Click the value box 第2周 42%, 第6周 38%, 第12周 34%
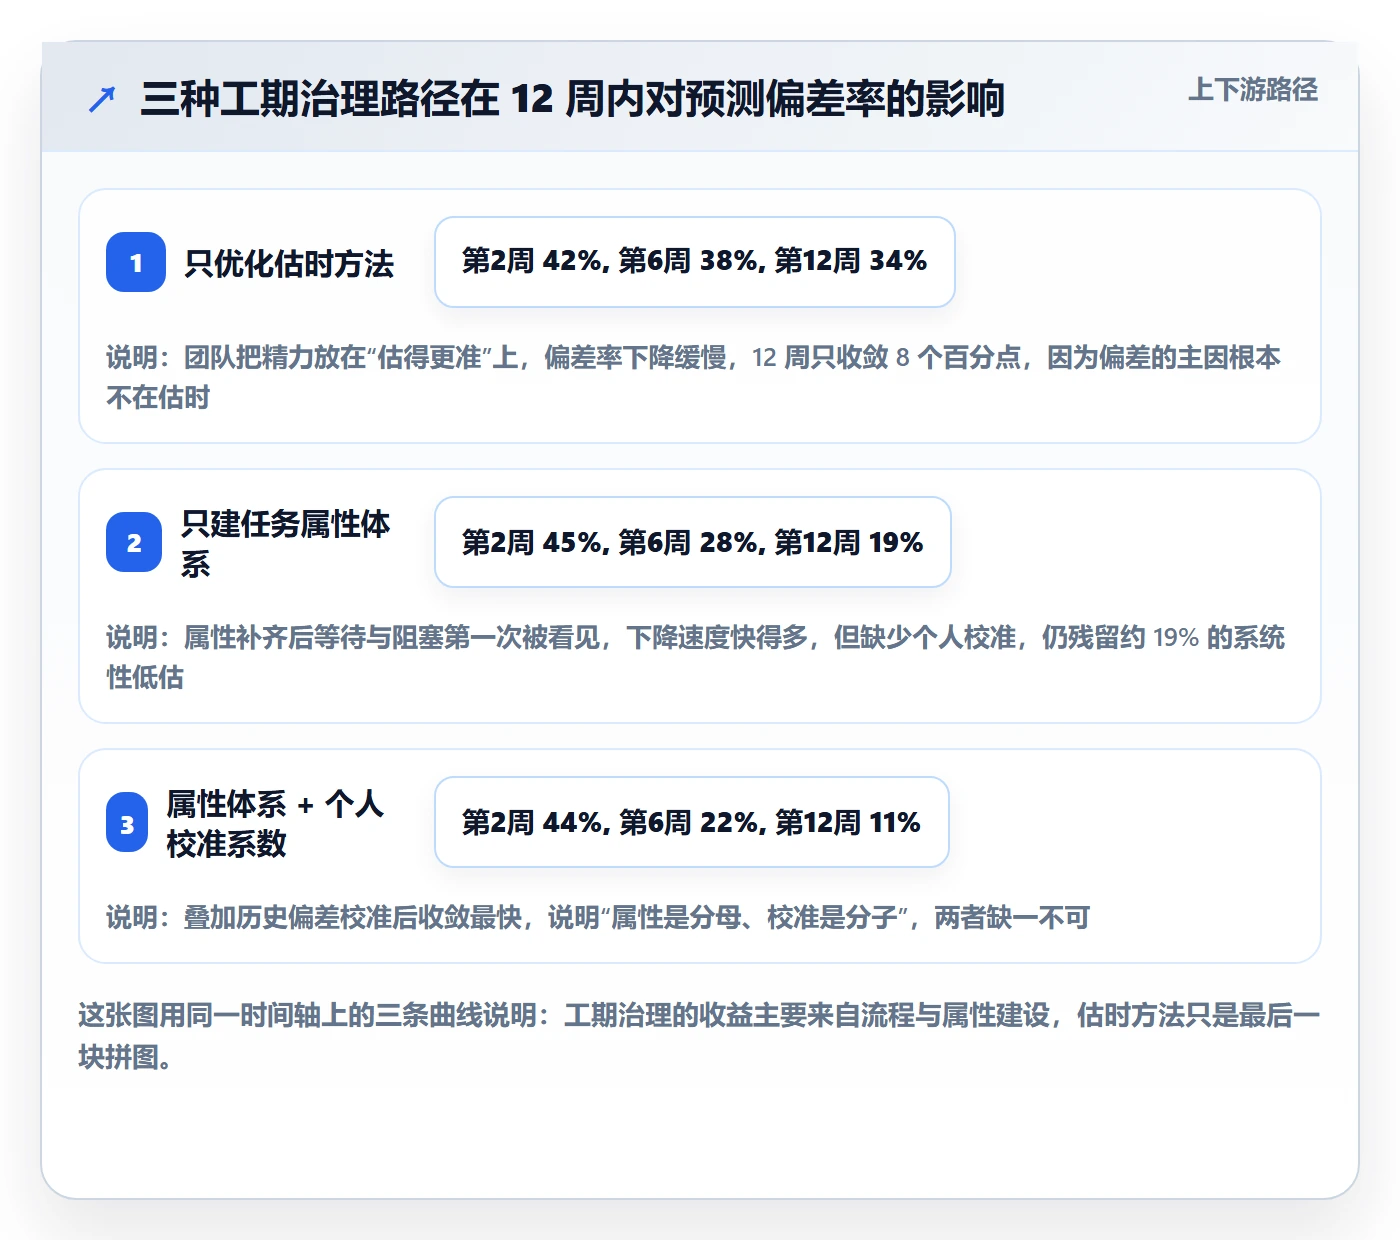1400x1240 pixels. [695, 262]
